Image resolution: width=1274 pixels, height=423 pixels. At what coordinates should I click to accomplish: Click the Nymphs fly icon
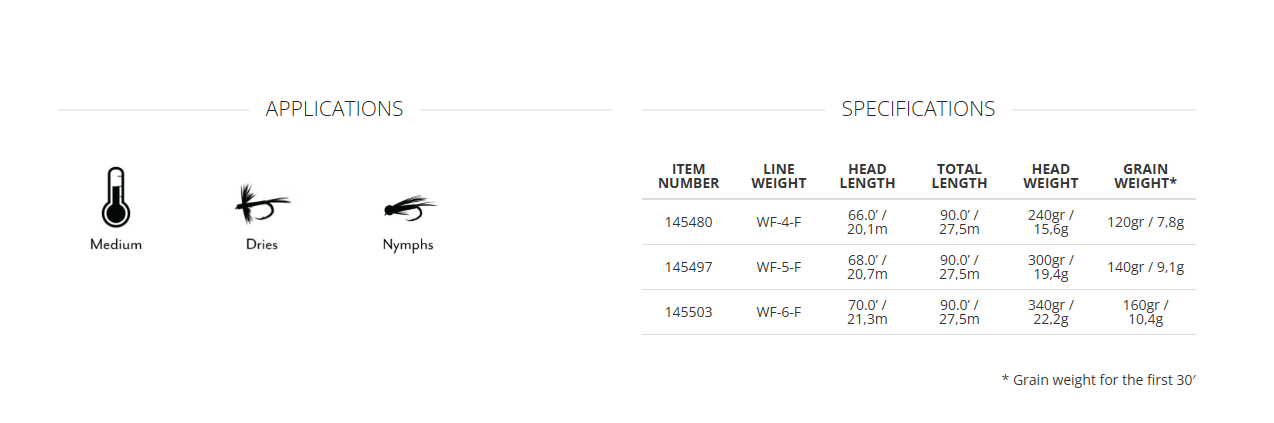click(x=408, y=208)
